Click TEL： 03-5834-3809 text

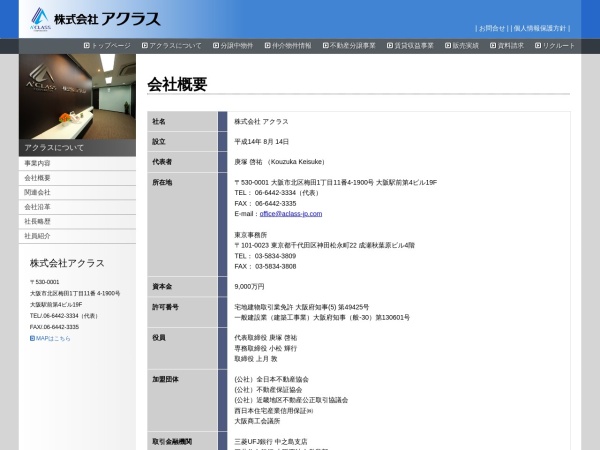(x=265, y=256)
